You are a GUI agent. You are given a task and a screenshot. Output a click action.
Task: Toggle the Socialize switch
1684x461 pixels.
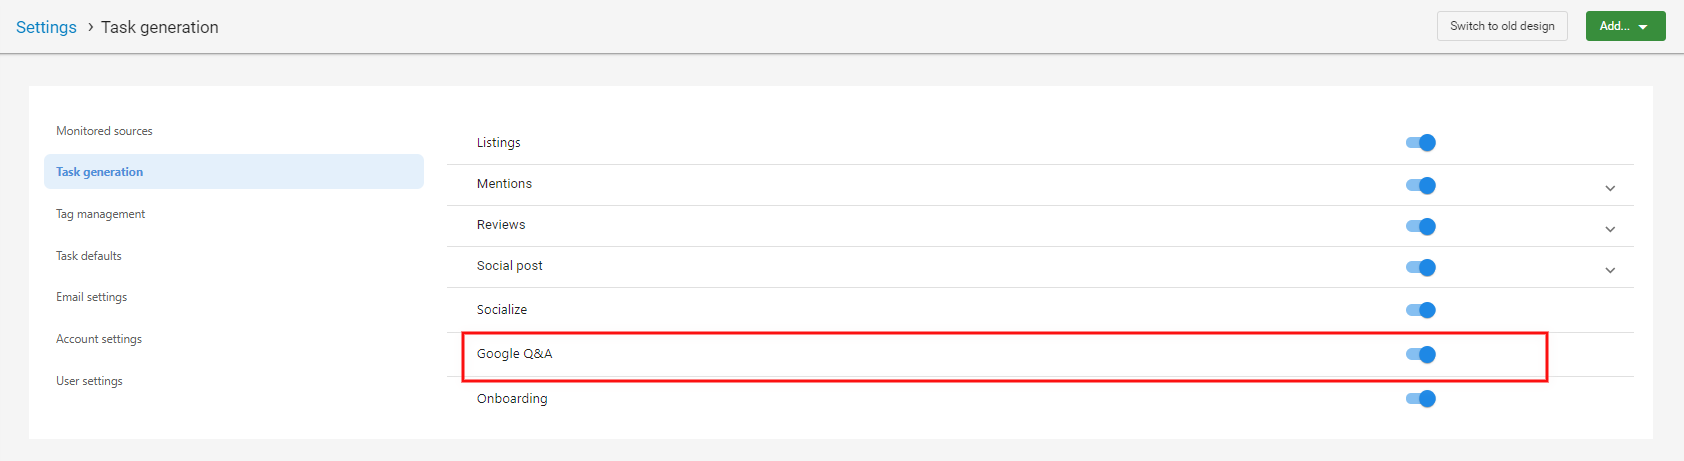(x=1421, y=310)
